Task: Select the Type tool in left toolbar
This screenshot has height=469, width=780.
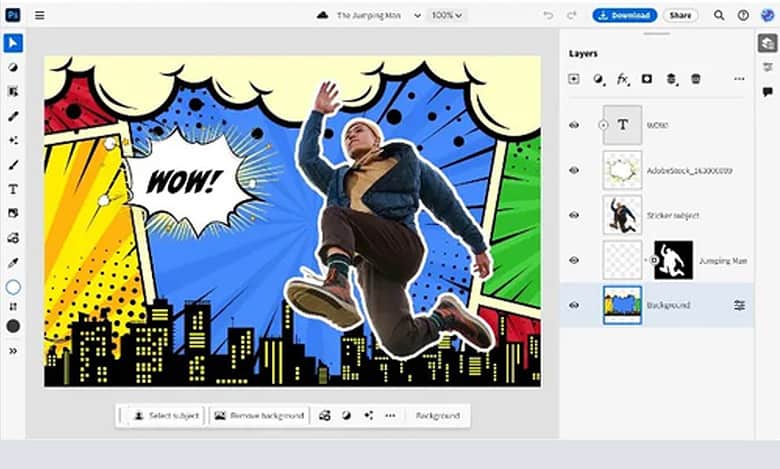Action: [13, 189]
